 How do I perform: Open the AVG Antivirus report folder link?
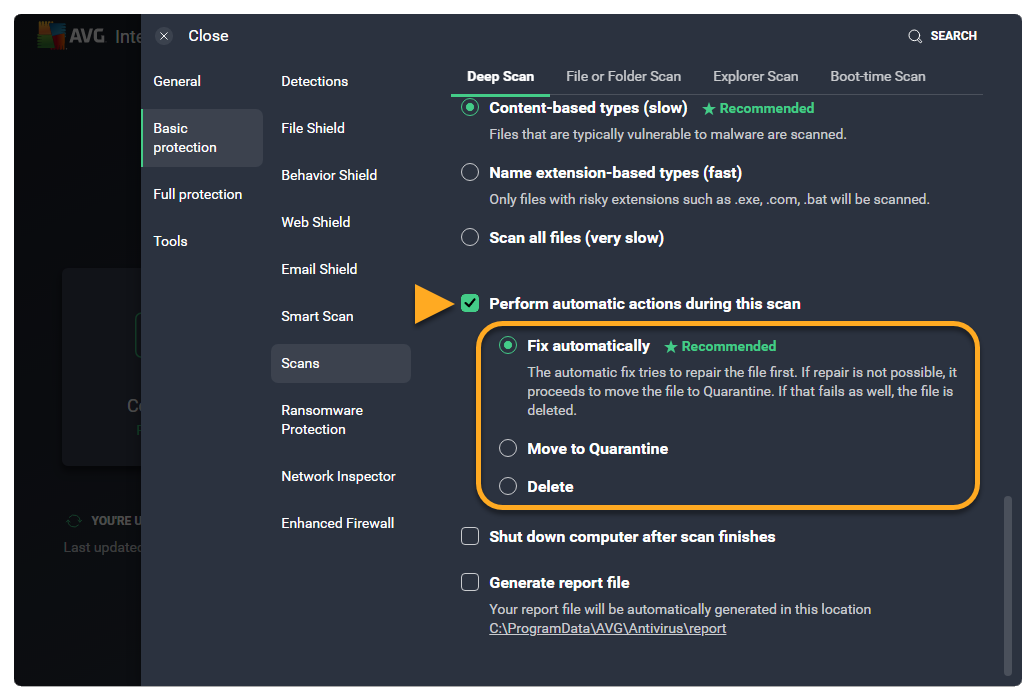coord(607,629)
